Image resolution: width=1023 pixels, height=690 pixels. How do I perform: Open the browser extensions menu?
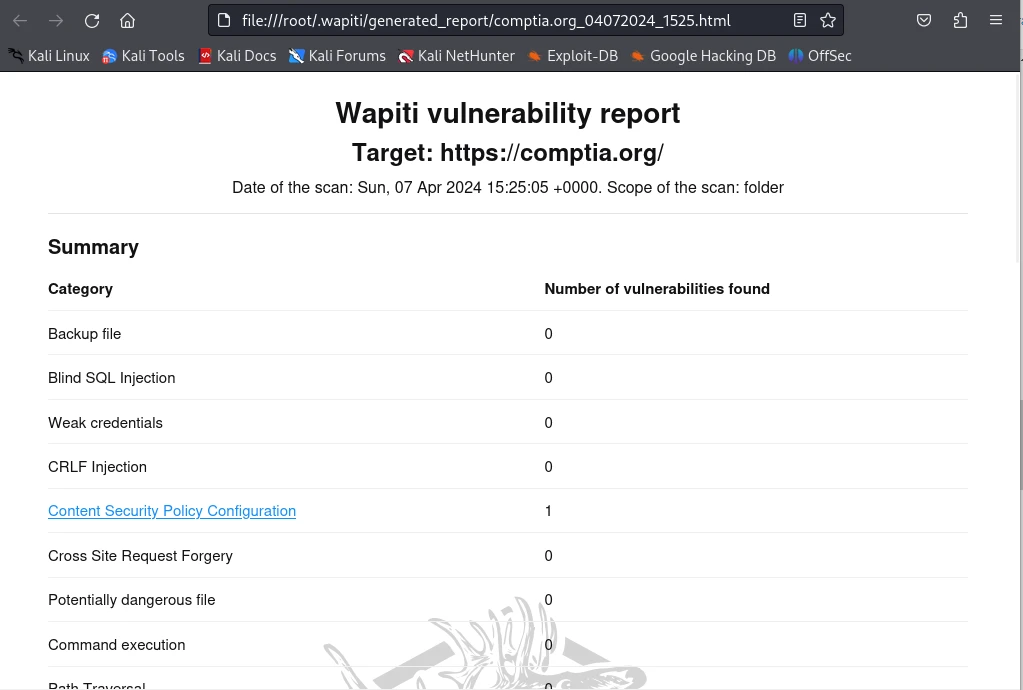[960, 20]
